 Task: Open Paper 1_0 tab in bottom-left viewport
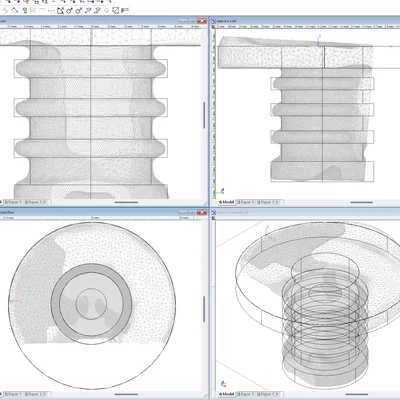point(36,394)
